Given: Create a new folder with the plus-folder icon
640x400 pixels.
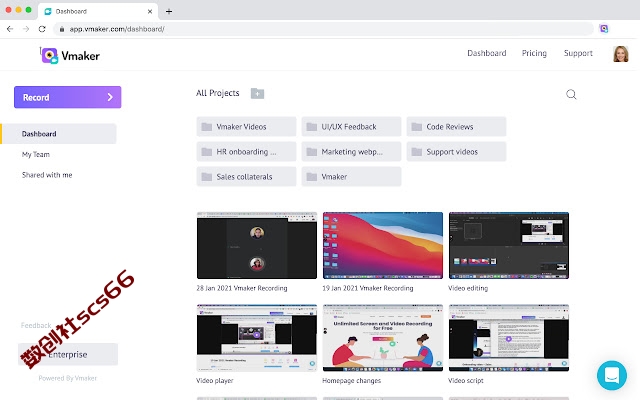Looking at the screenshot, I should (x=257, y=93).
